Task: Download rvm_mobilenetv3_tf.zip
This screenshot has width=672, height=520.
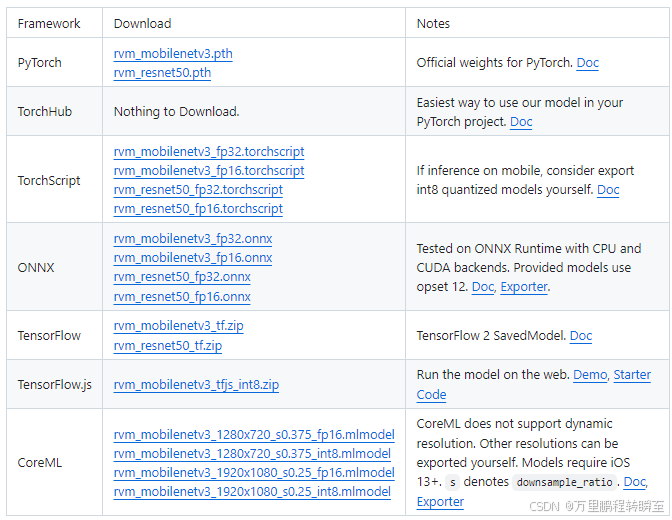Action: pyautogui.click(x=178, y=326)
